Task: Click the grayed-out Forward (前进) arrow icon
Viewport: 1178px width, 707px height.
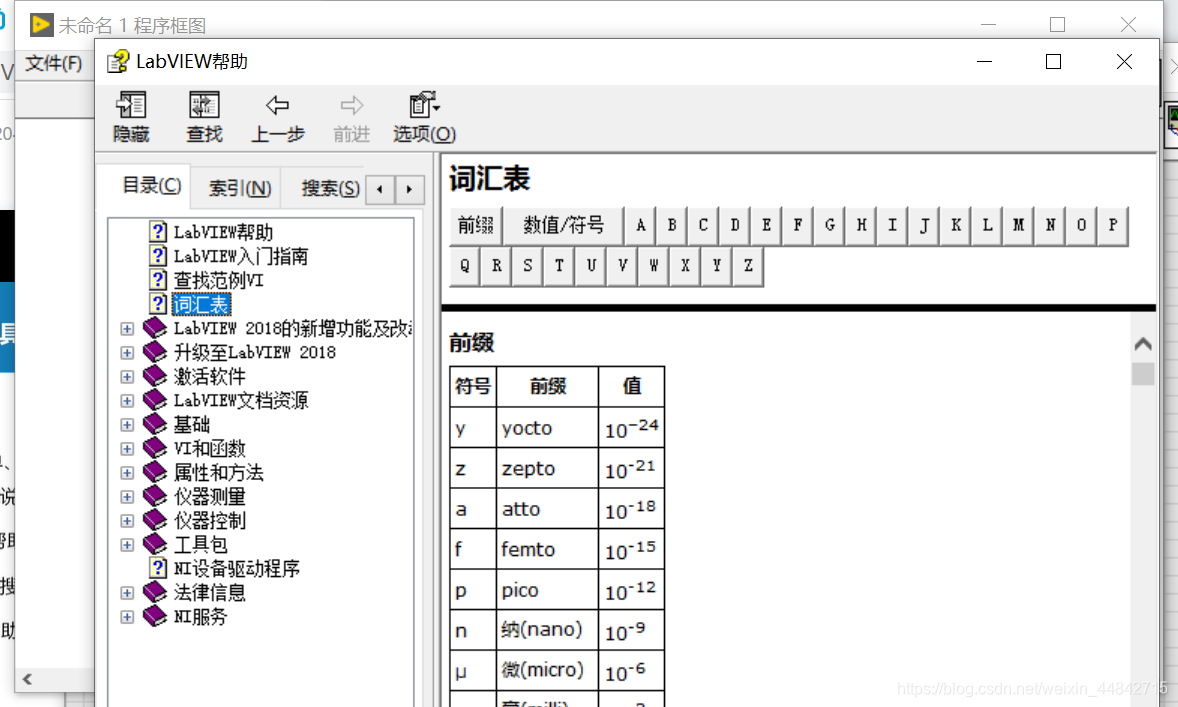Action: [351, 105]
